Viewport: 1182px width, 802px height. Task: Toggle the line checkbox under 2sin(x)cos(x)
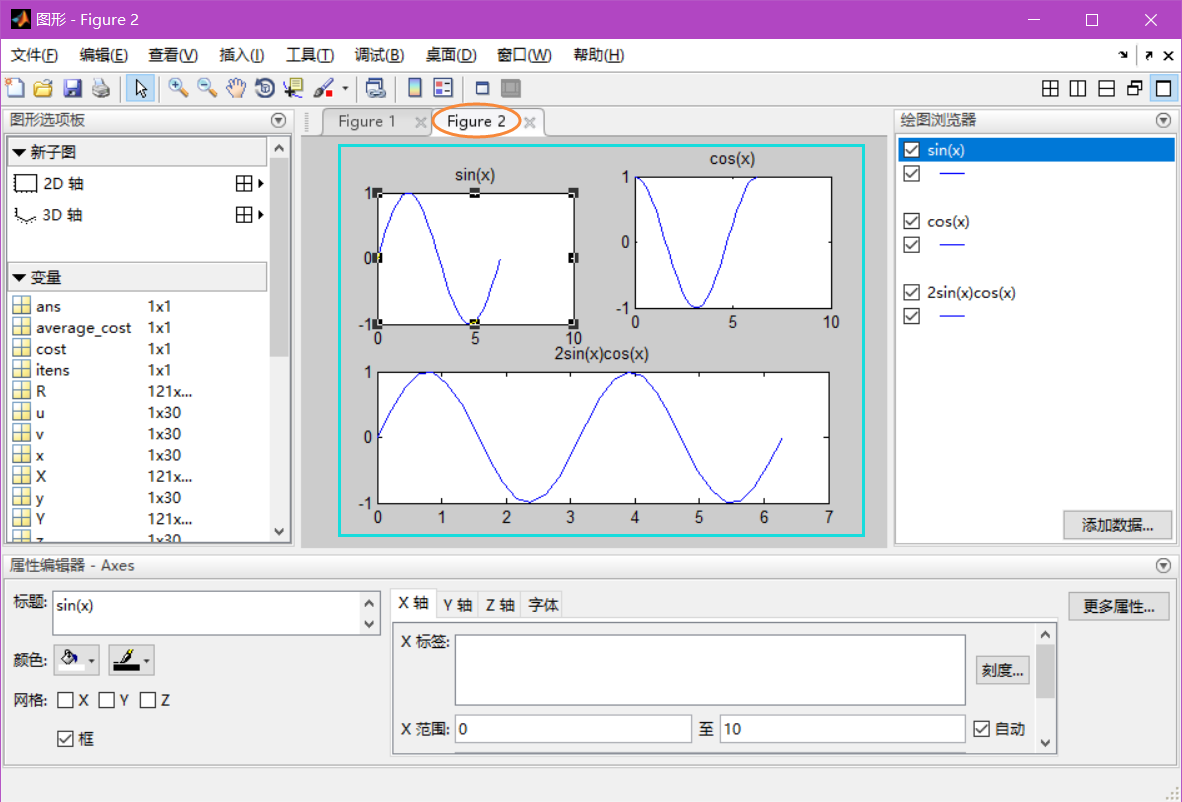tap(912, 317)
